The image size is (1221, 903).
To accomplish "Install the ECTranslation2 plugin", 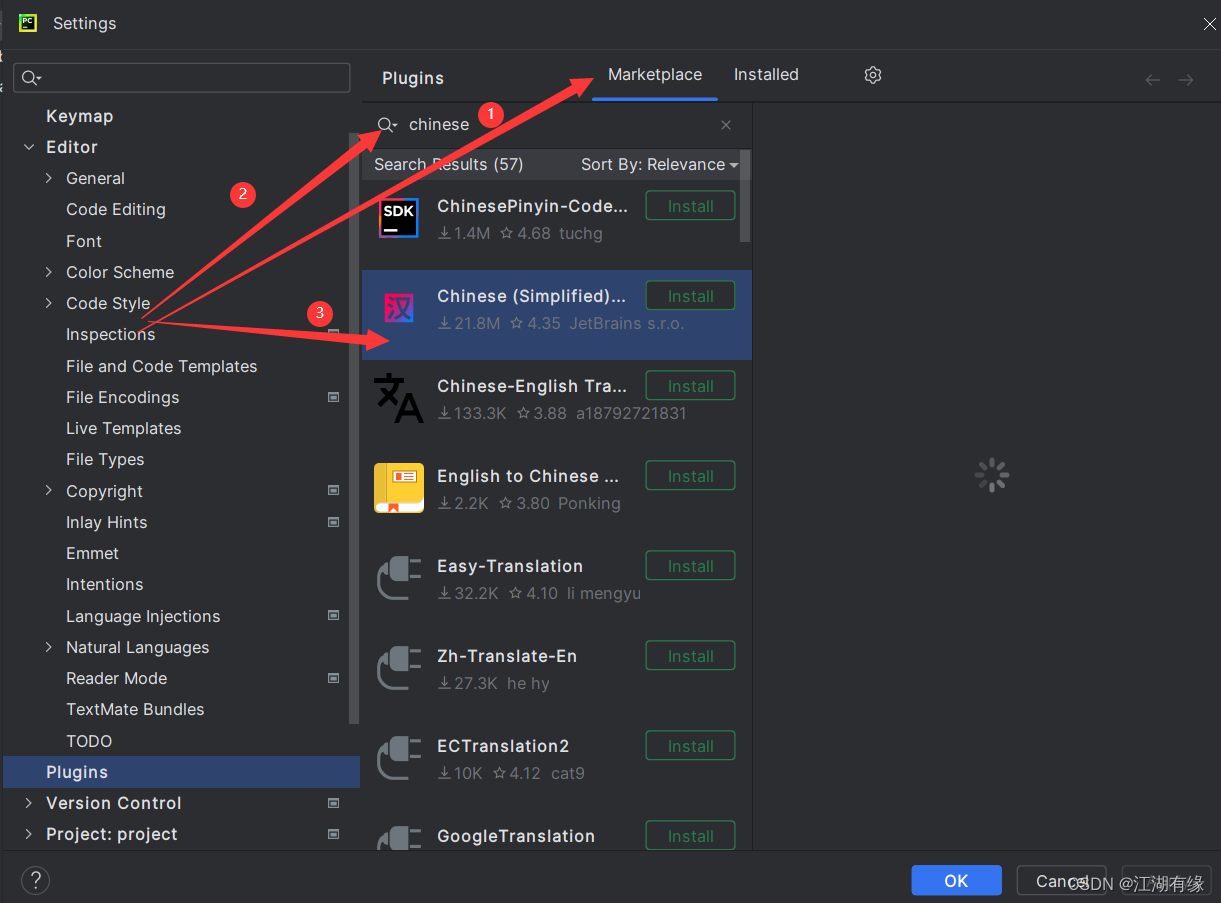I will [x=690, y=746].
